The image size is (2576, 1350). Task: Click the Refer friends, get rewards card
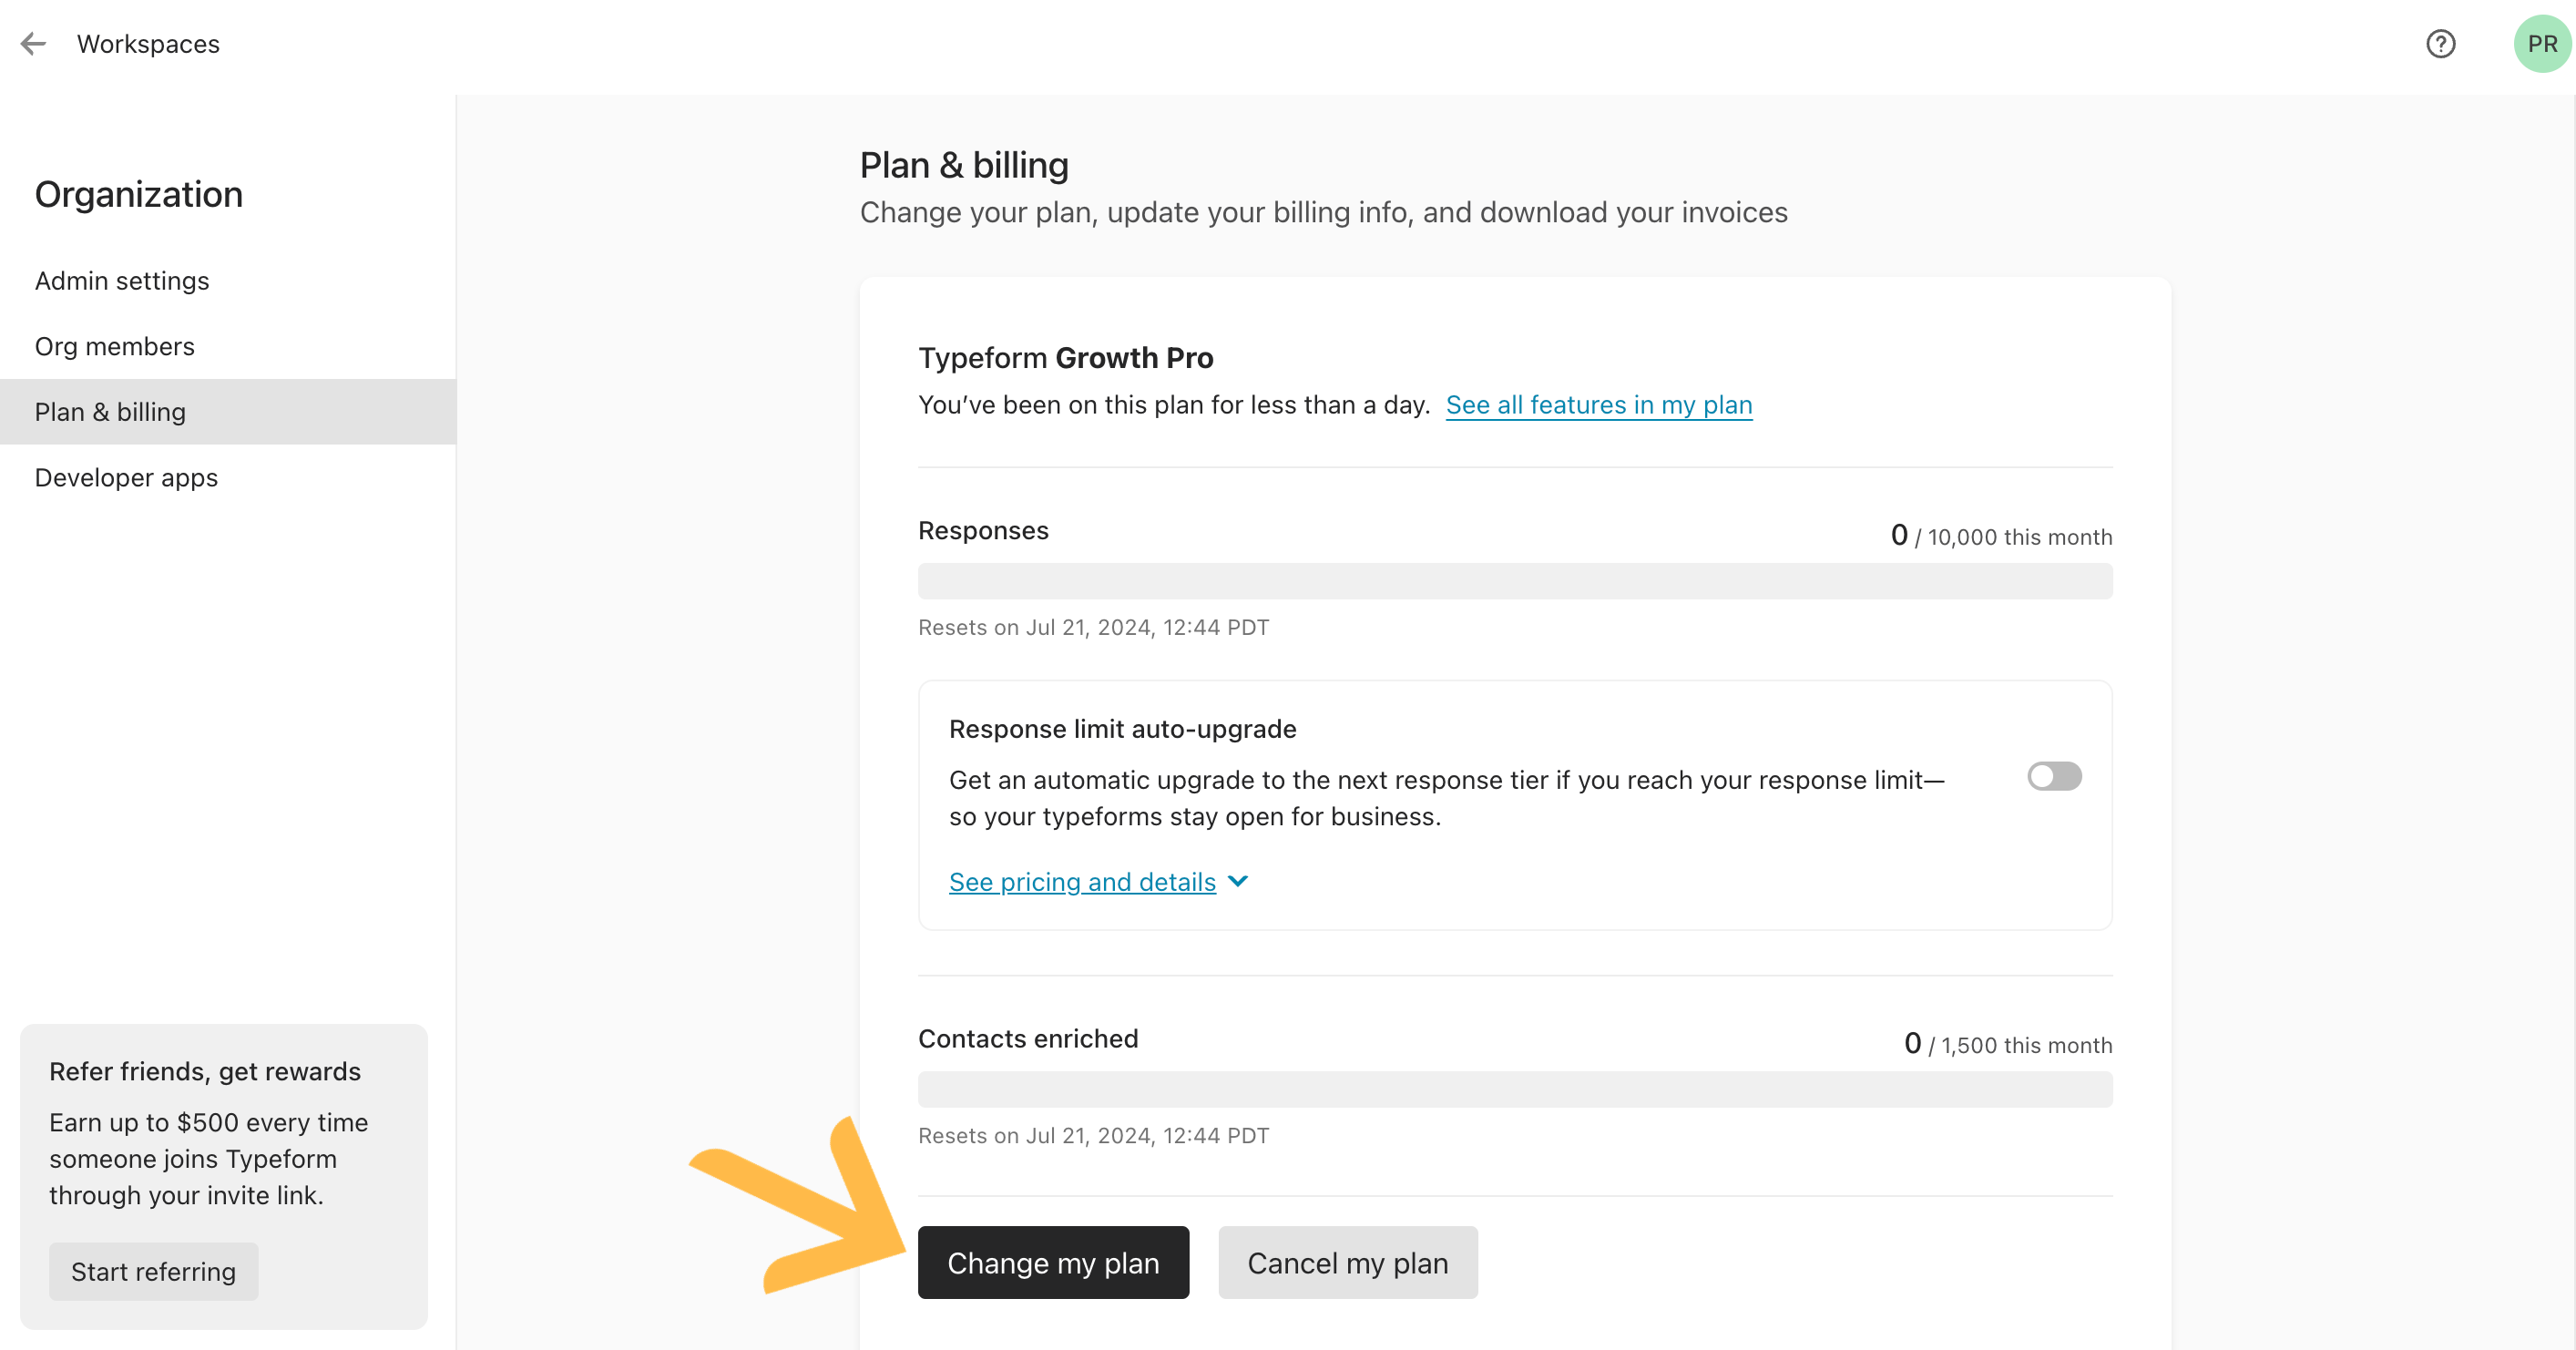pos(223,1176)
